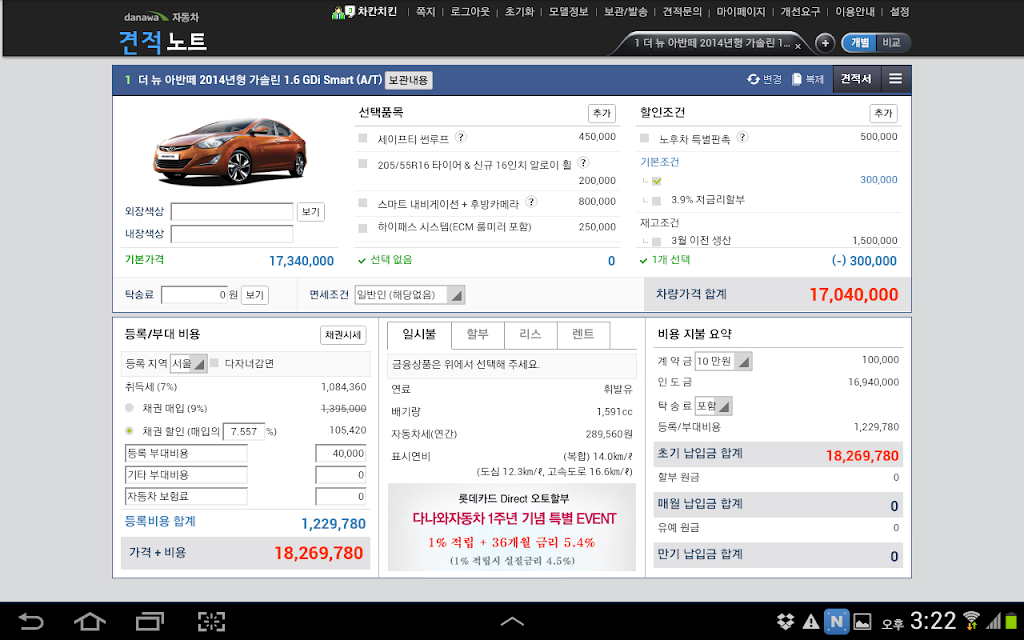
Task: Click 추가 in 선택품목
Action: (x=601, y=113)
